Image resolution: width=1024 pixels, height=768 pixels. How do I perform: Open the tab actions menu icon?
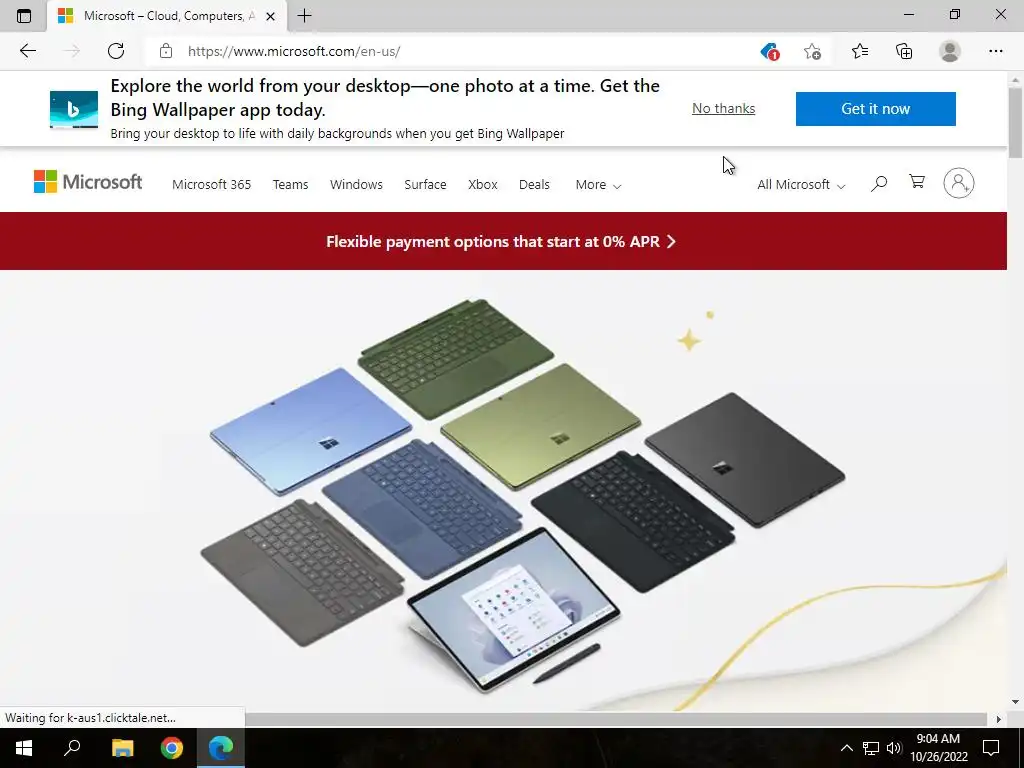[x=24, y=16]
